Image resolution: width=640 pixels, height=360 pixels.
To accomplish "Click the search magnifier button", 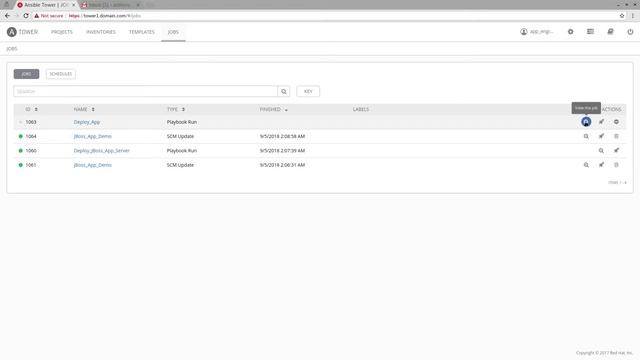I will (x=284, y=91).
